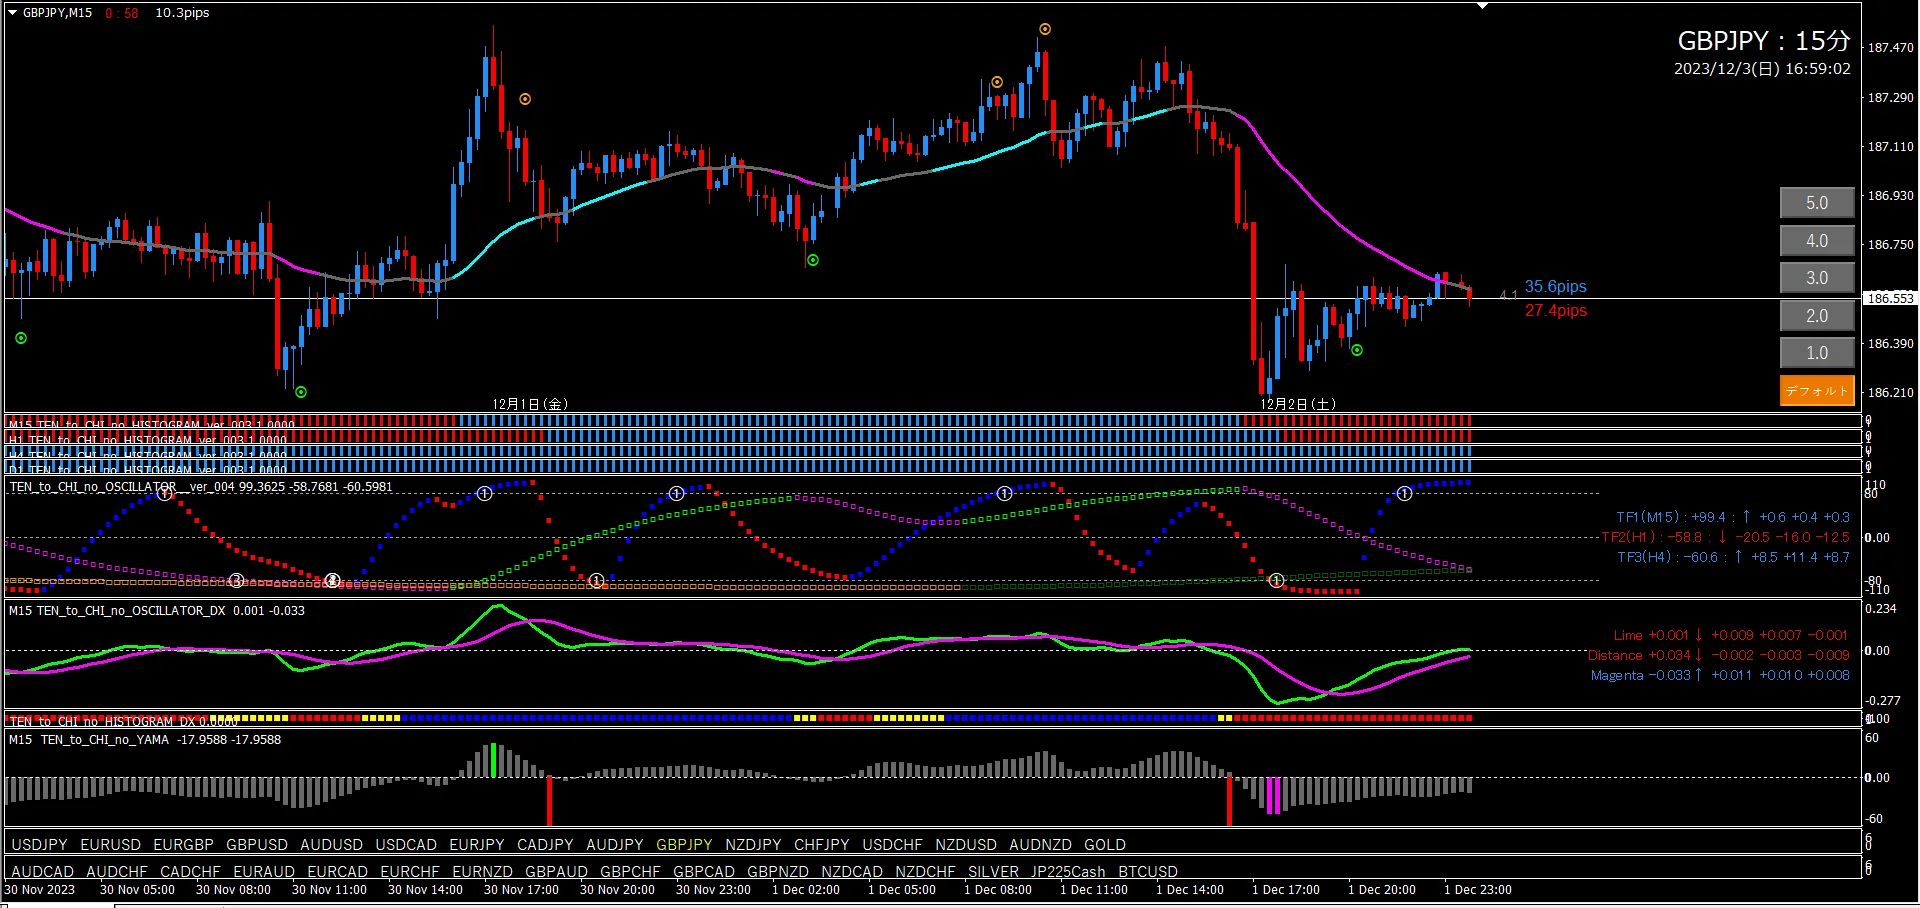Click the 2023/12/3(日) 16:59:02 timestamp
Screen dimensions: 1920x908
[x=1763, y=69]
